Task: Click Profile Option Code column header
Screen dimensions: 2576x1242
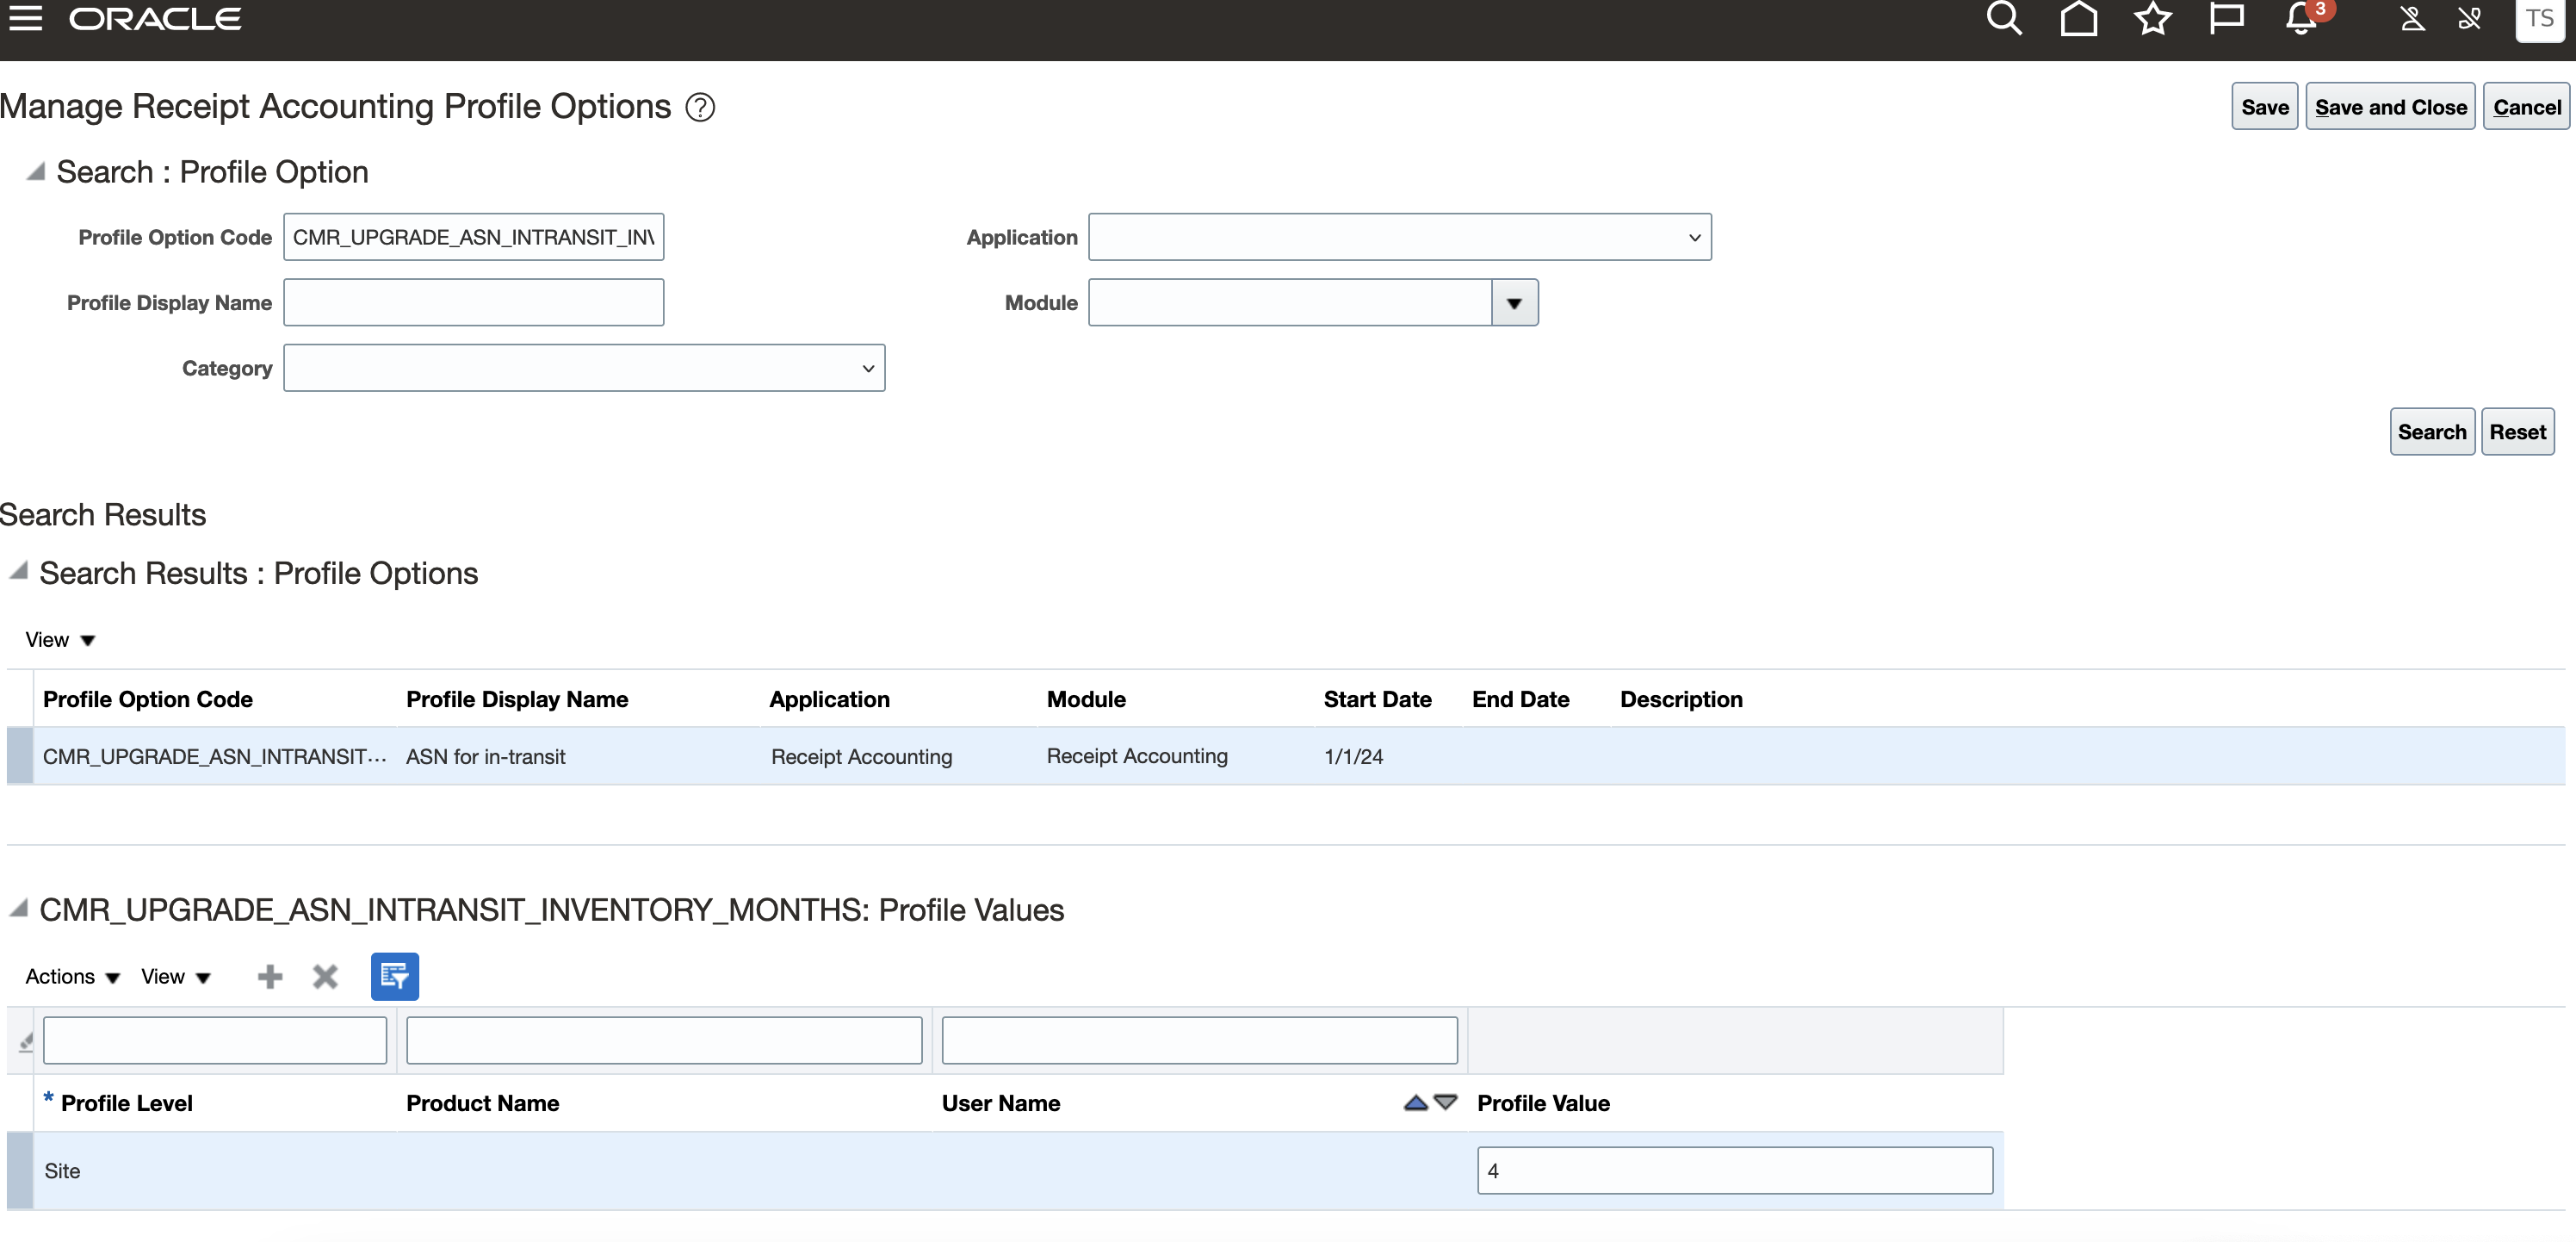Action: [x=148, y=700]
